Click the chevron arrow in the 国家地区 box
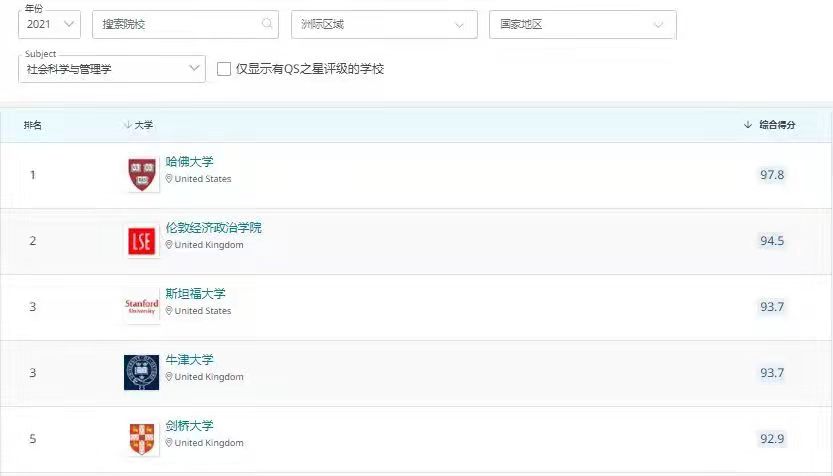This screenshot has height=476, width=833. 658,24
